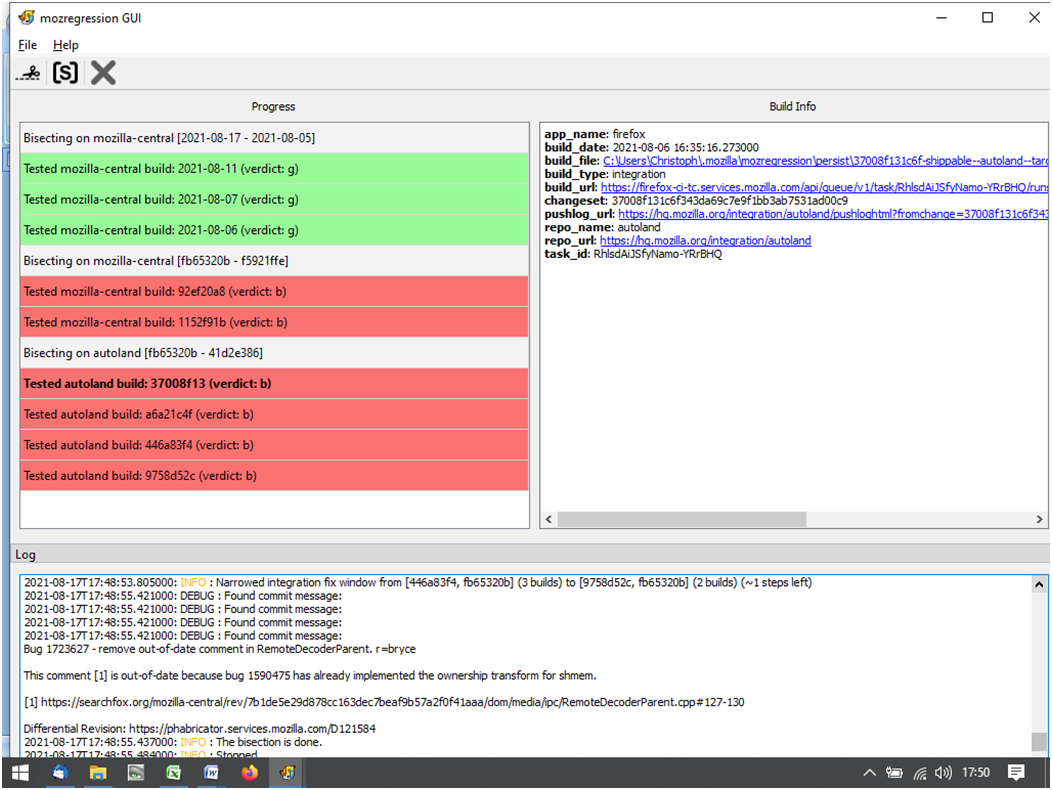Open the Help menu
The width and height of the screenshot is (1052, 790).
pos(66,45)
